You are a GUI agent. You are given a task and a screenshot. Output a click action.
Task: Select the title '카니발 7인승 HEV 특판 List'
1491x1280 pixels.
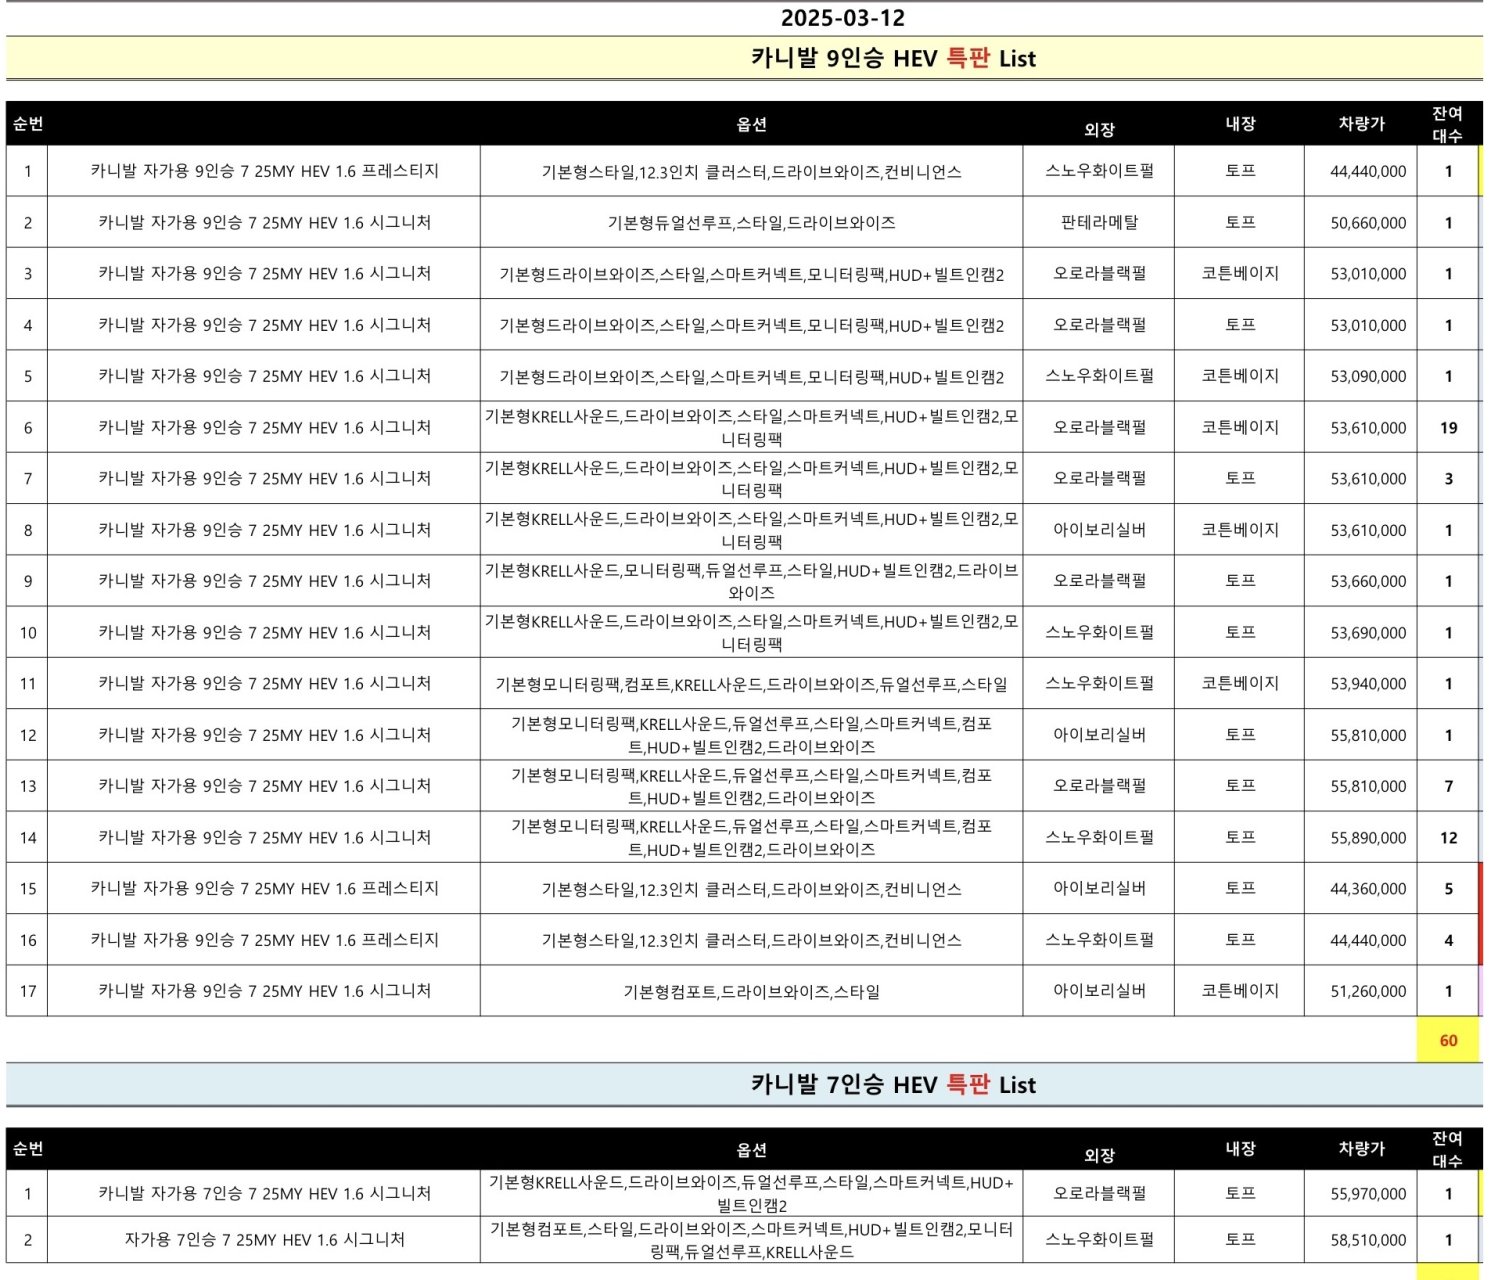893,1084
